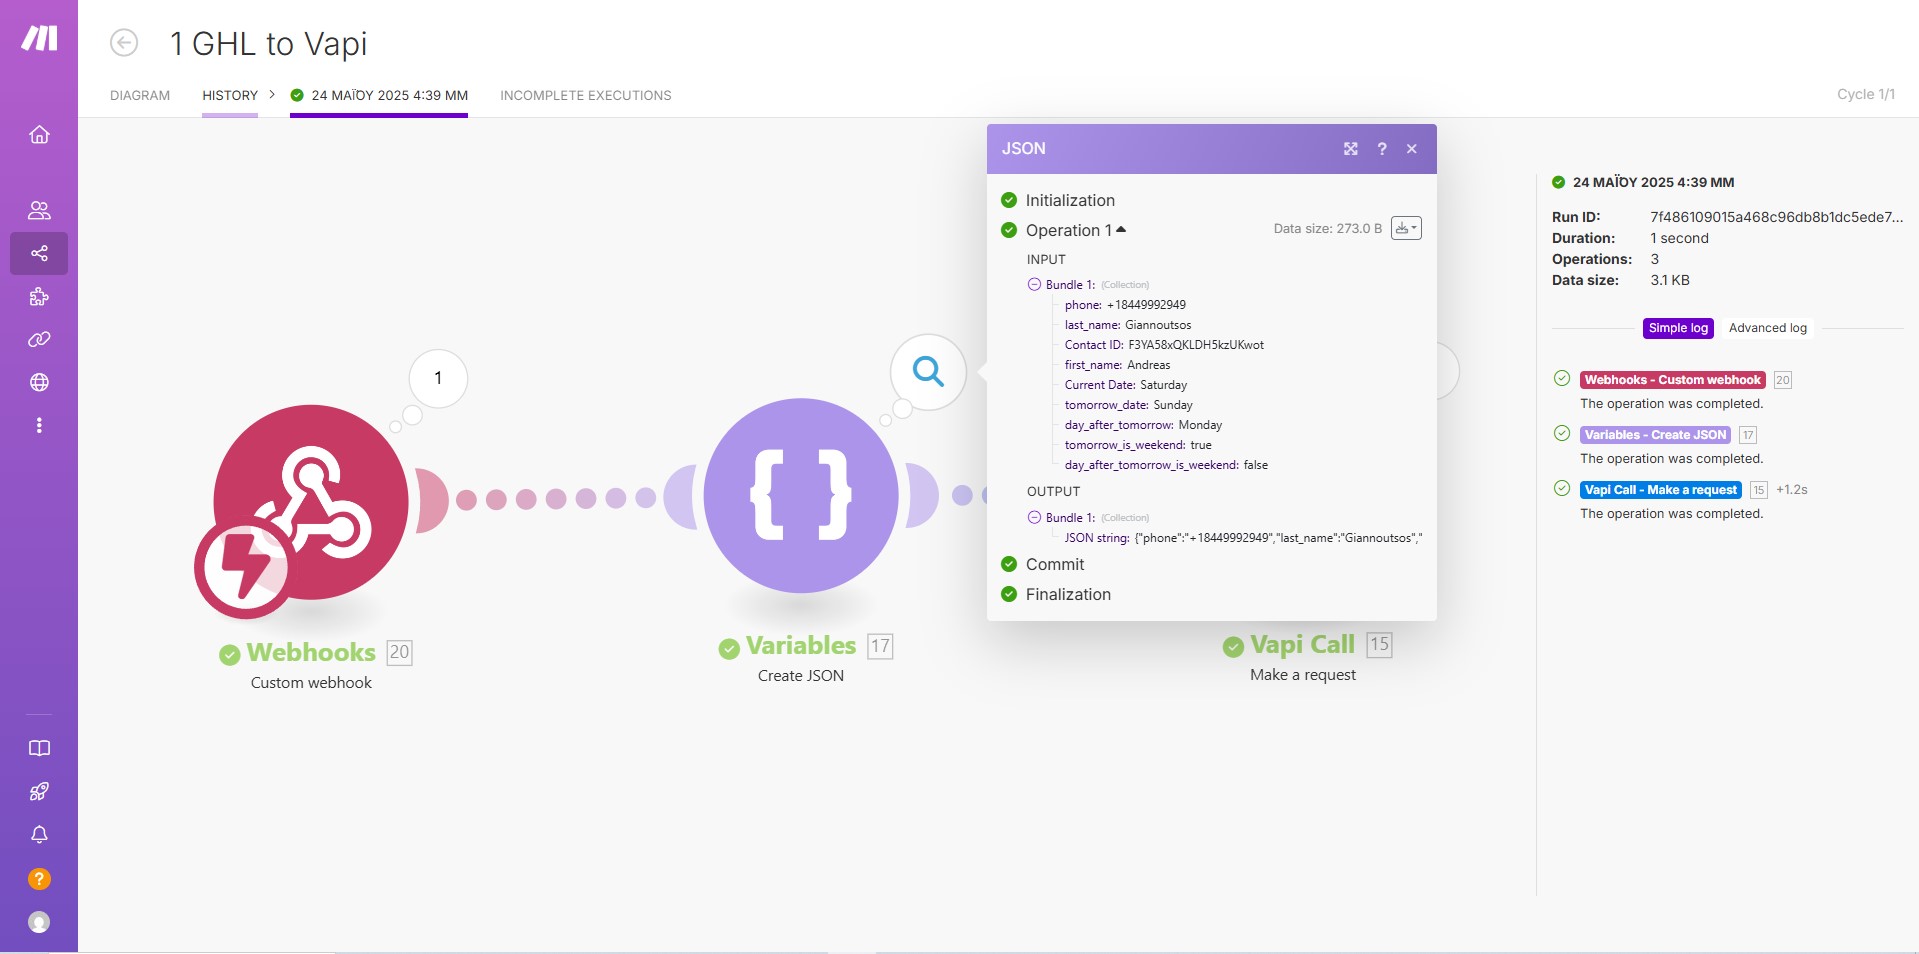Switch to Simple log view
The height and width of the screenshot is (954, 1919).
[x=1678, y=328]
